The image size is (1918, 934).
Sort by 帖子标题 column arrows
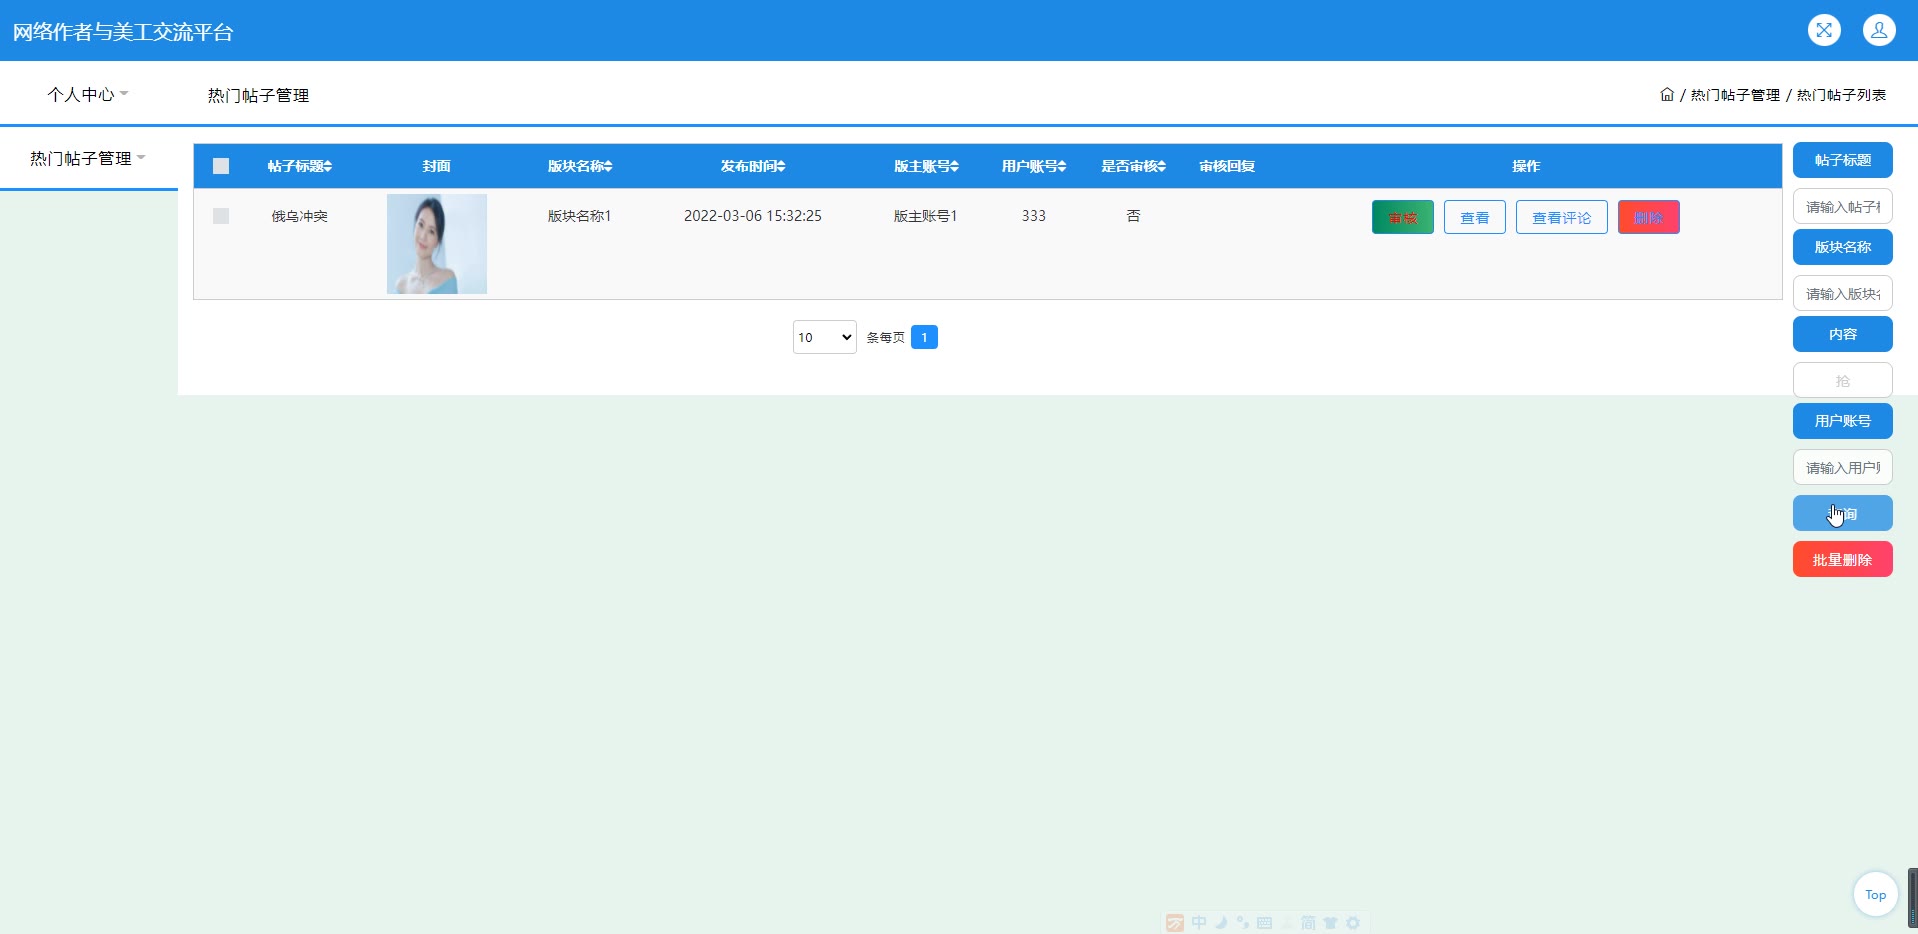[328, 166]
